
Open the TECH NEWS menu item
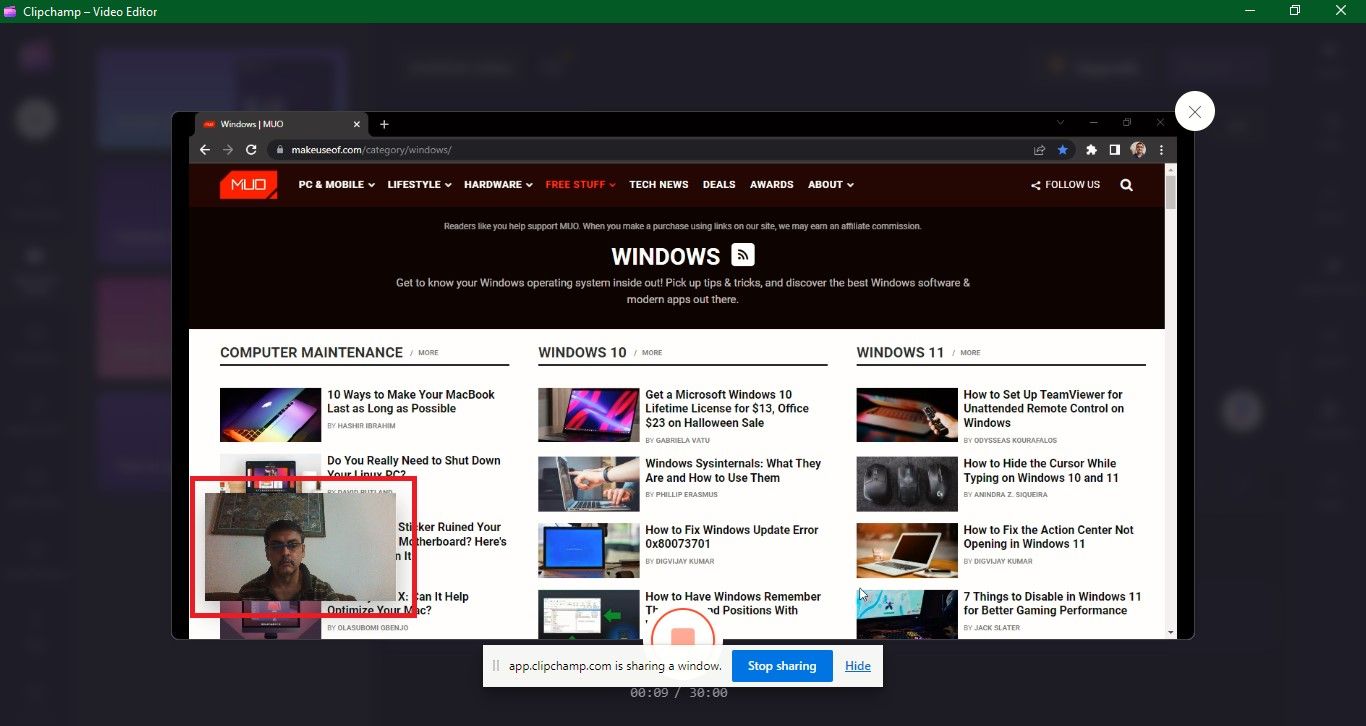[658, 185]
